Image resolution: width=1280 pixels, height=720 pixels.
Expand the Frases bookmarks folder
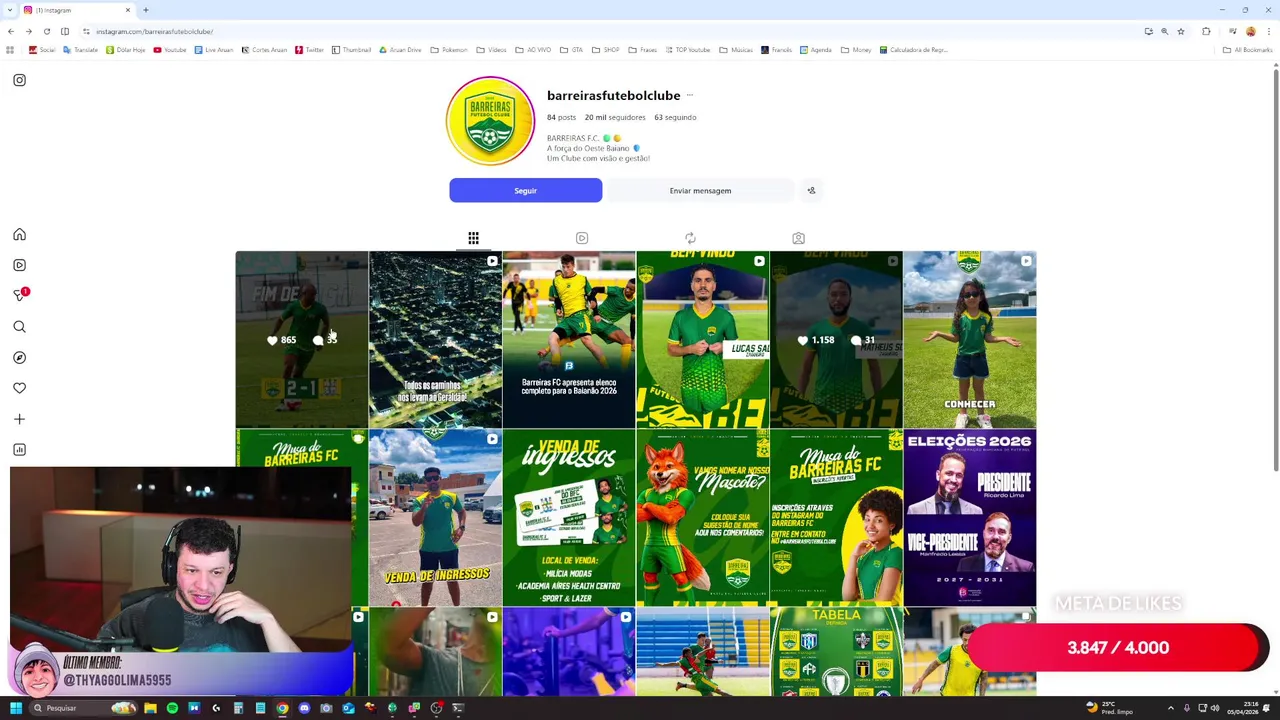(x=644, y=49)
